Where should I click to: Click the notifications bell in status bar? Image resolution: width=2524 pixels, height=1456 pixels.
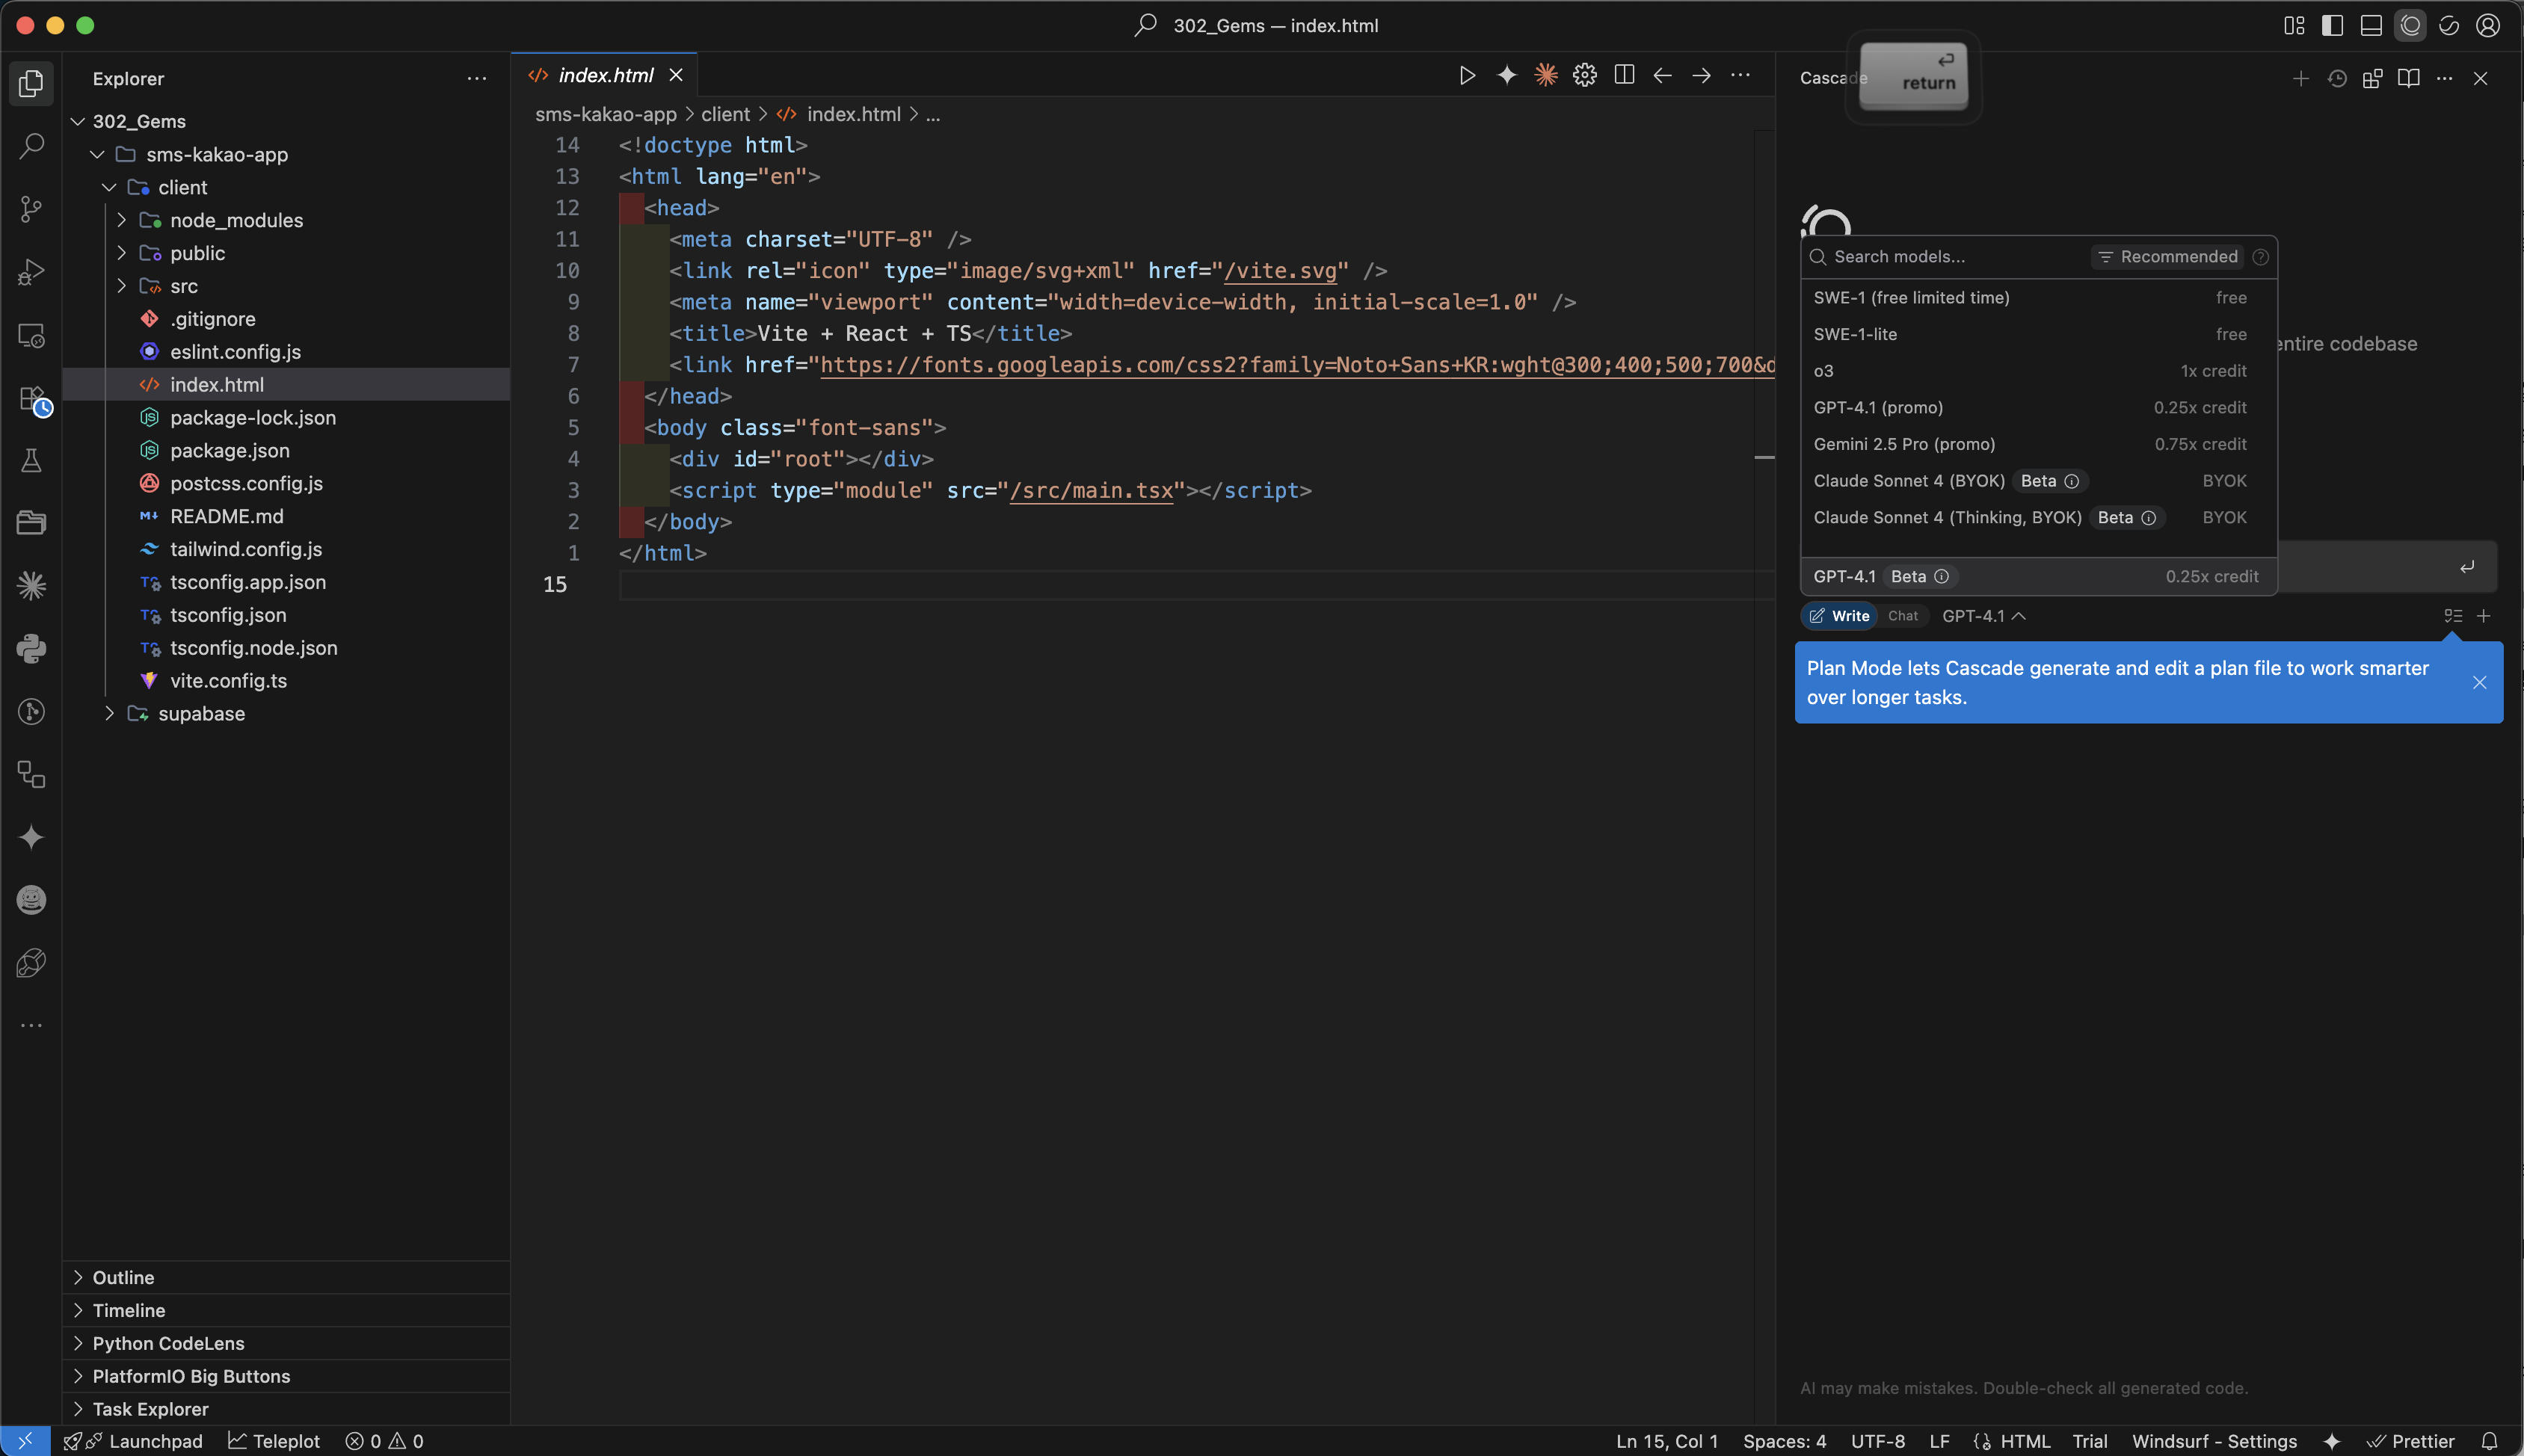point(2489,1441)
